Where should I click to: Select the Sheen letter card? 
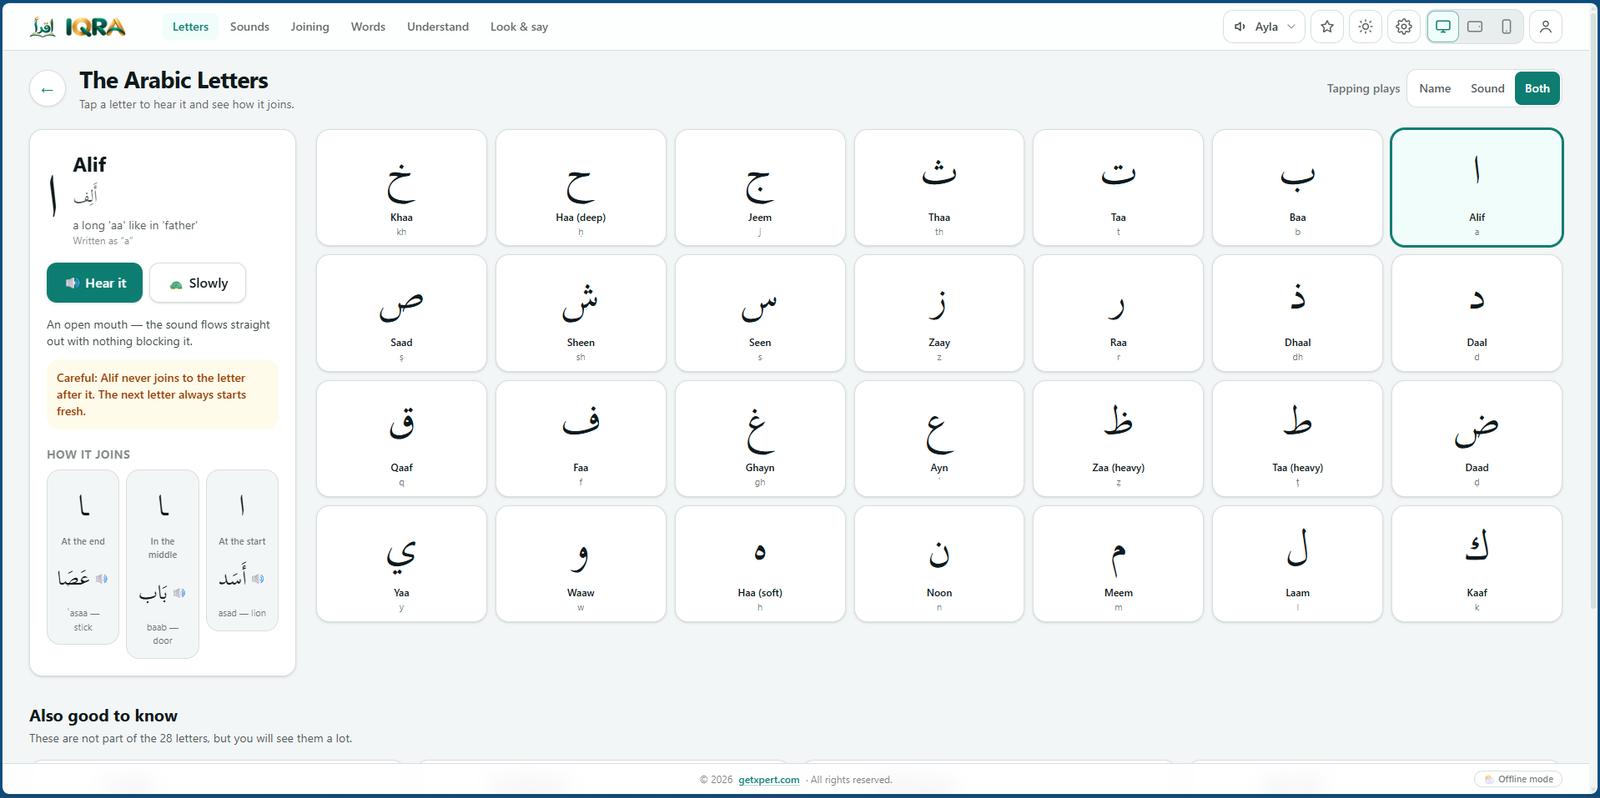coord(581,313)
